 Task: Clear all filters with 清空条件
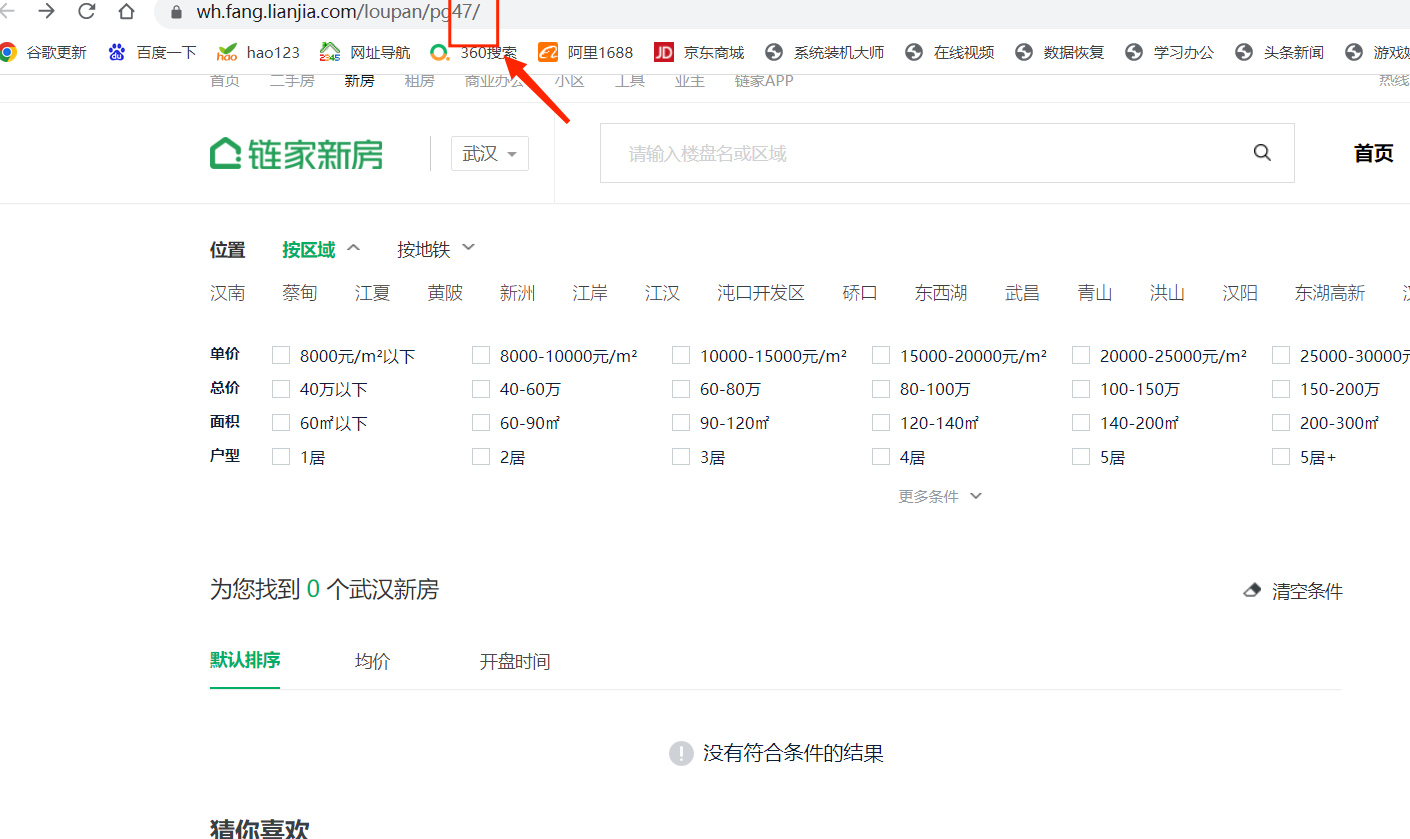coord(1307,591)
